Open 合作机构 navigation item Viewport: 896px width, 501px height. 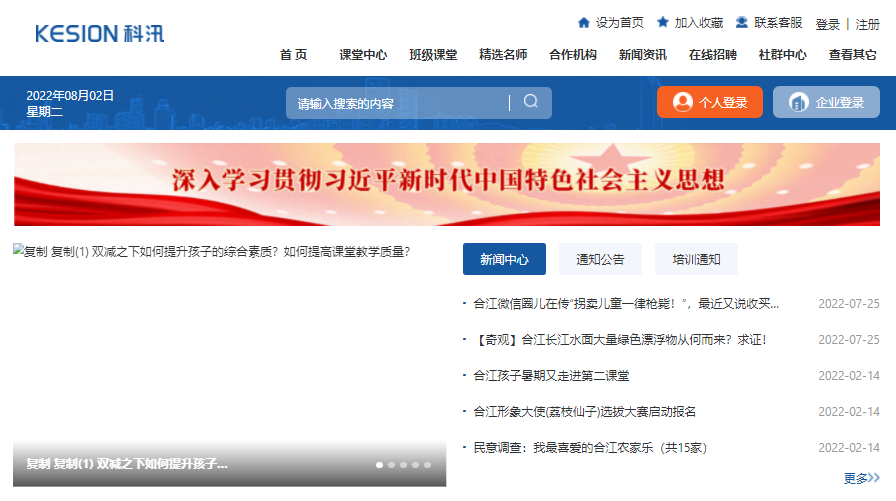pyautogui.click(x=573, y=55)
